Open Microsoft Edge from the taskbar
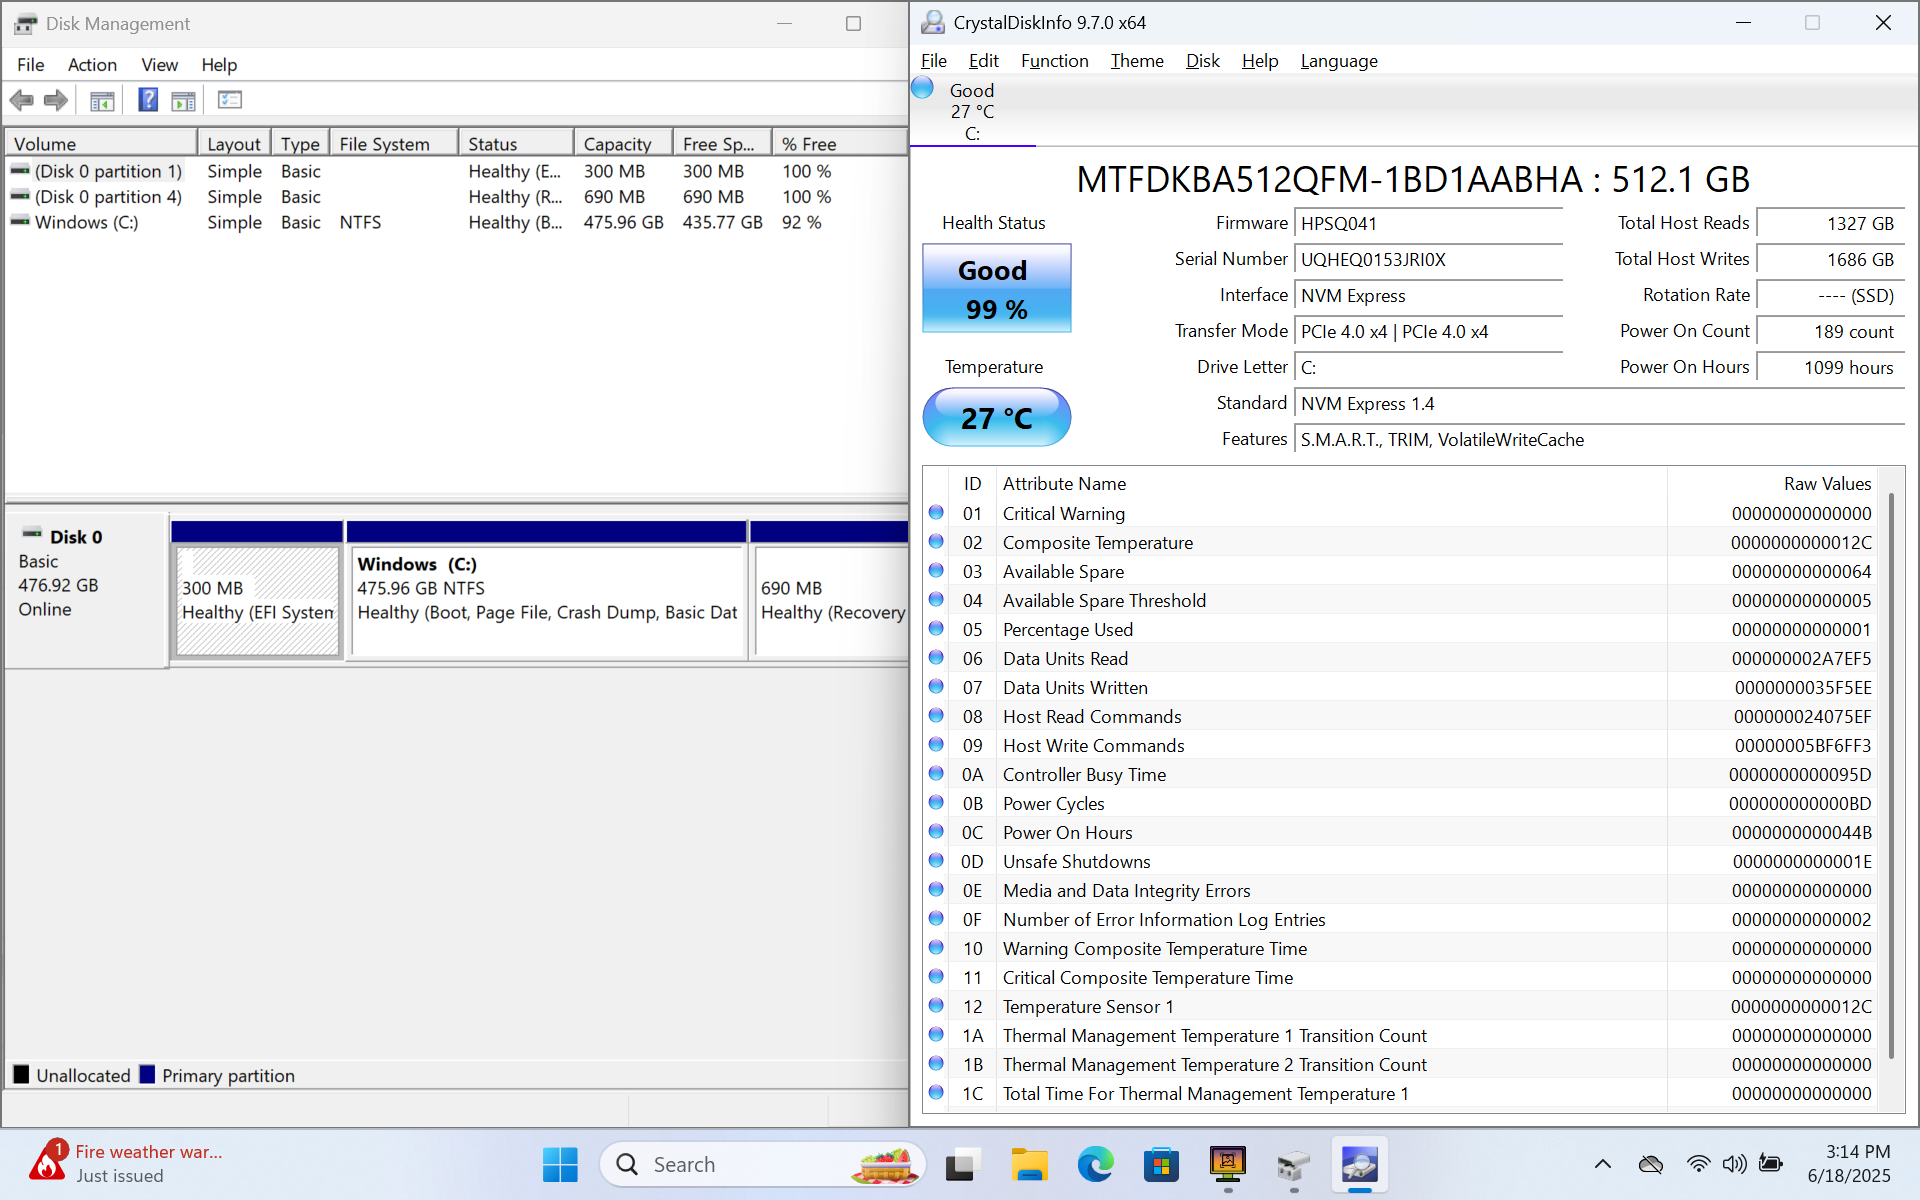 point(1095,1165)
